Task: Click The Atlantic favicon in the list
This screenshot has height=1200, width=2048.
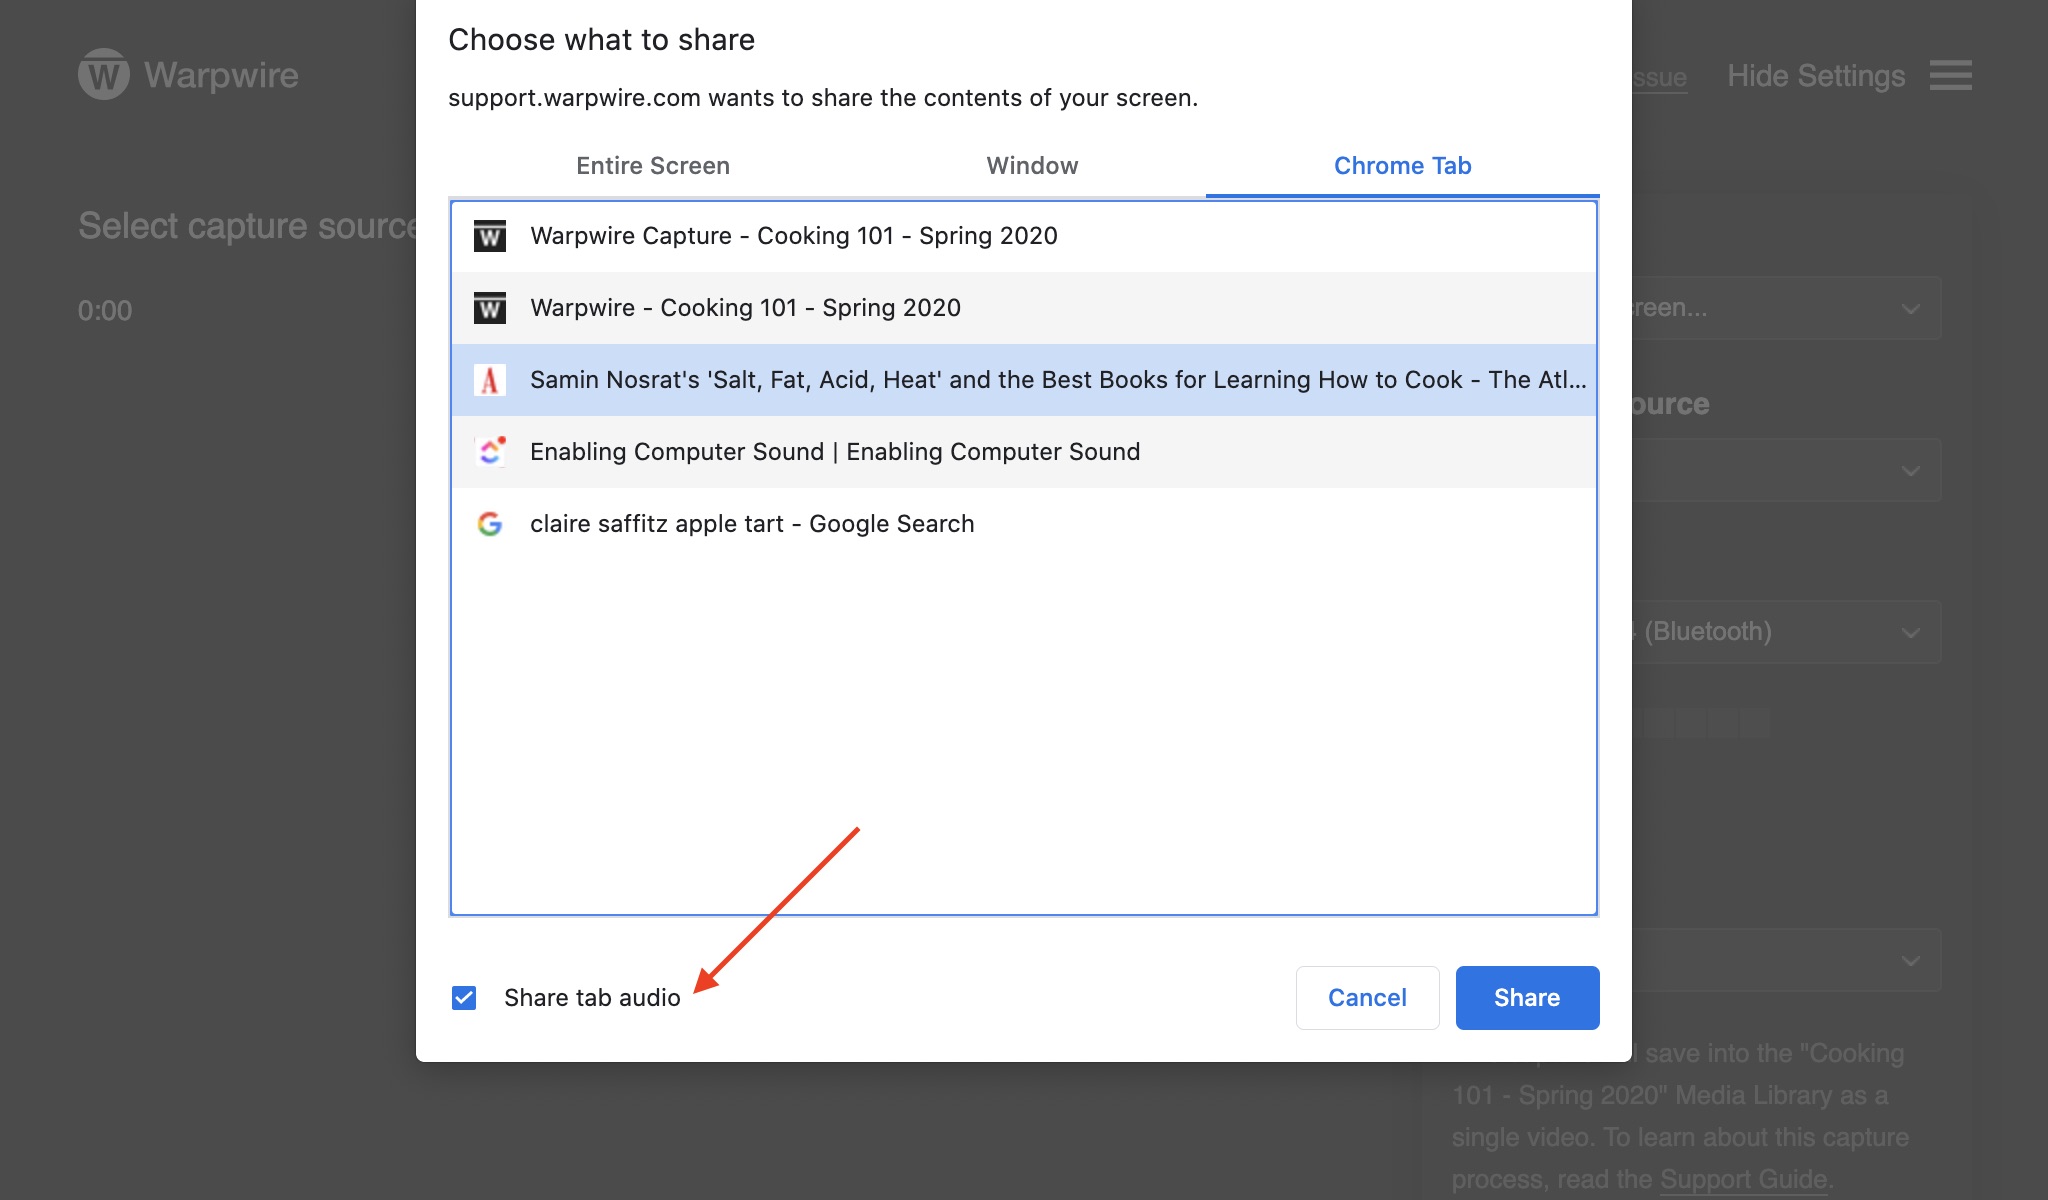Action: point(490,380)
